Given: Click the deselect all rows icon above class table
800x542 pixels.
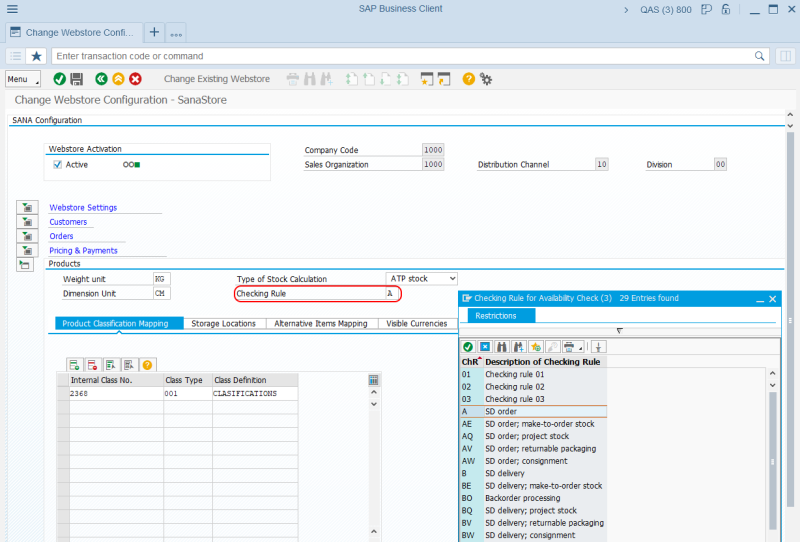Looking at the screenshot, I should tap(129, 365).
